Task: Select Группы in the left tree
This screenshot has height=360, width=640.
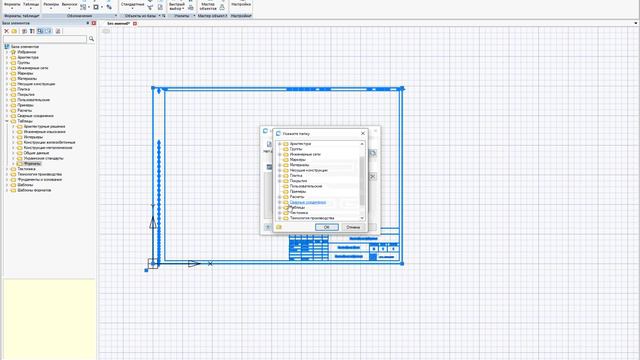Action: tap(24, 63)
